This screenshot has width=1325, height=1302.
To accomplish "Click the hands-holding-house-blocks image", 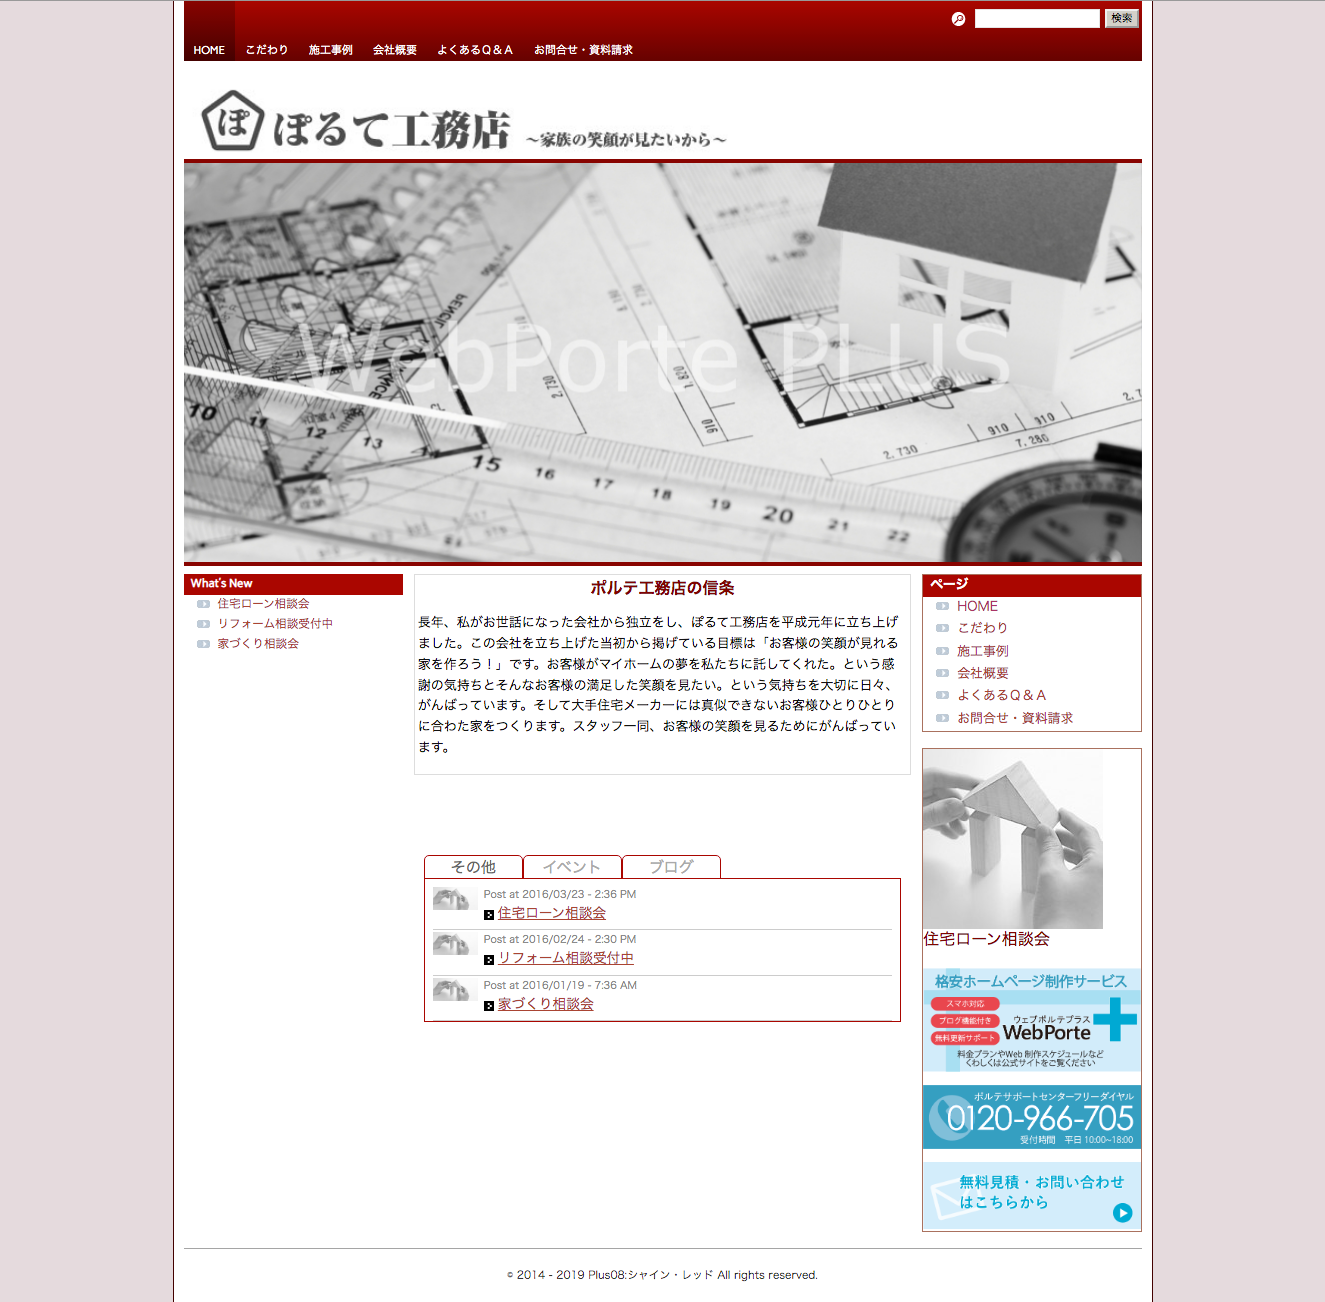I will (x=1012, y=839).
